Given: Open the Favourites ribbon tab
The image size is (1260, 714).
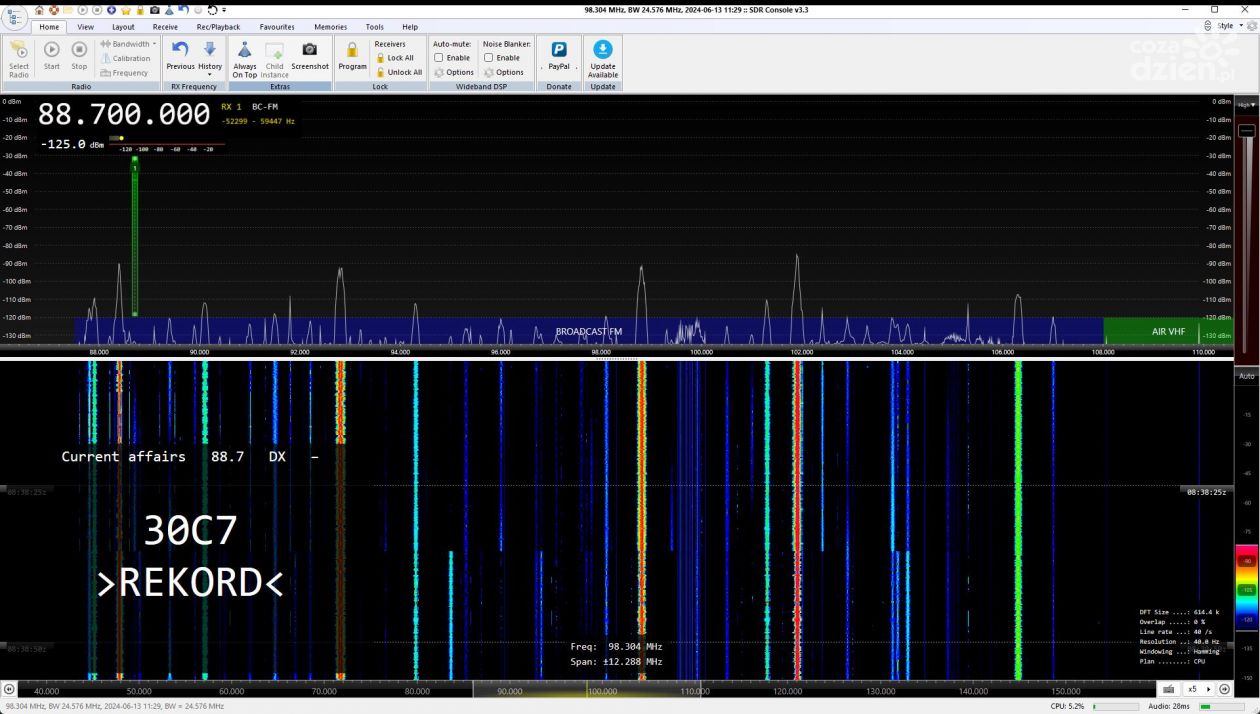Looking at the screenshot, I should pos(277,27).
